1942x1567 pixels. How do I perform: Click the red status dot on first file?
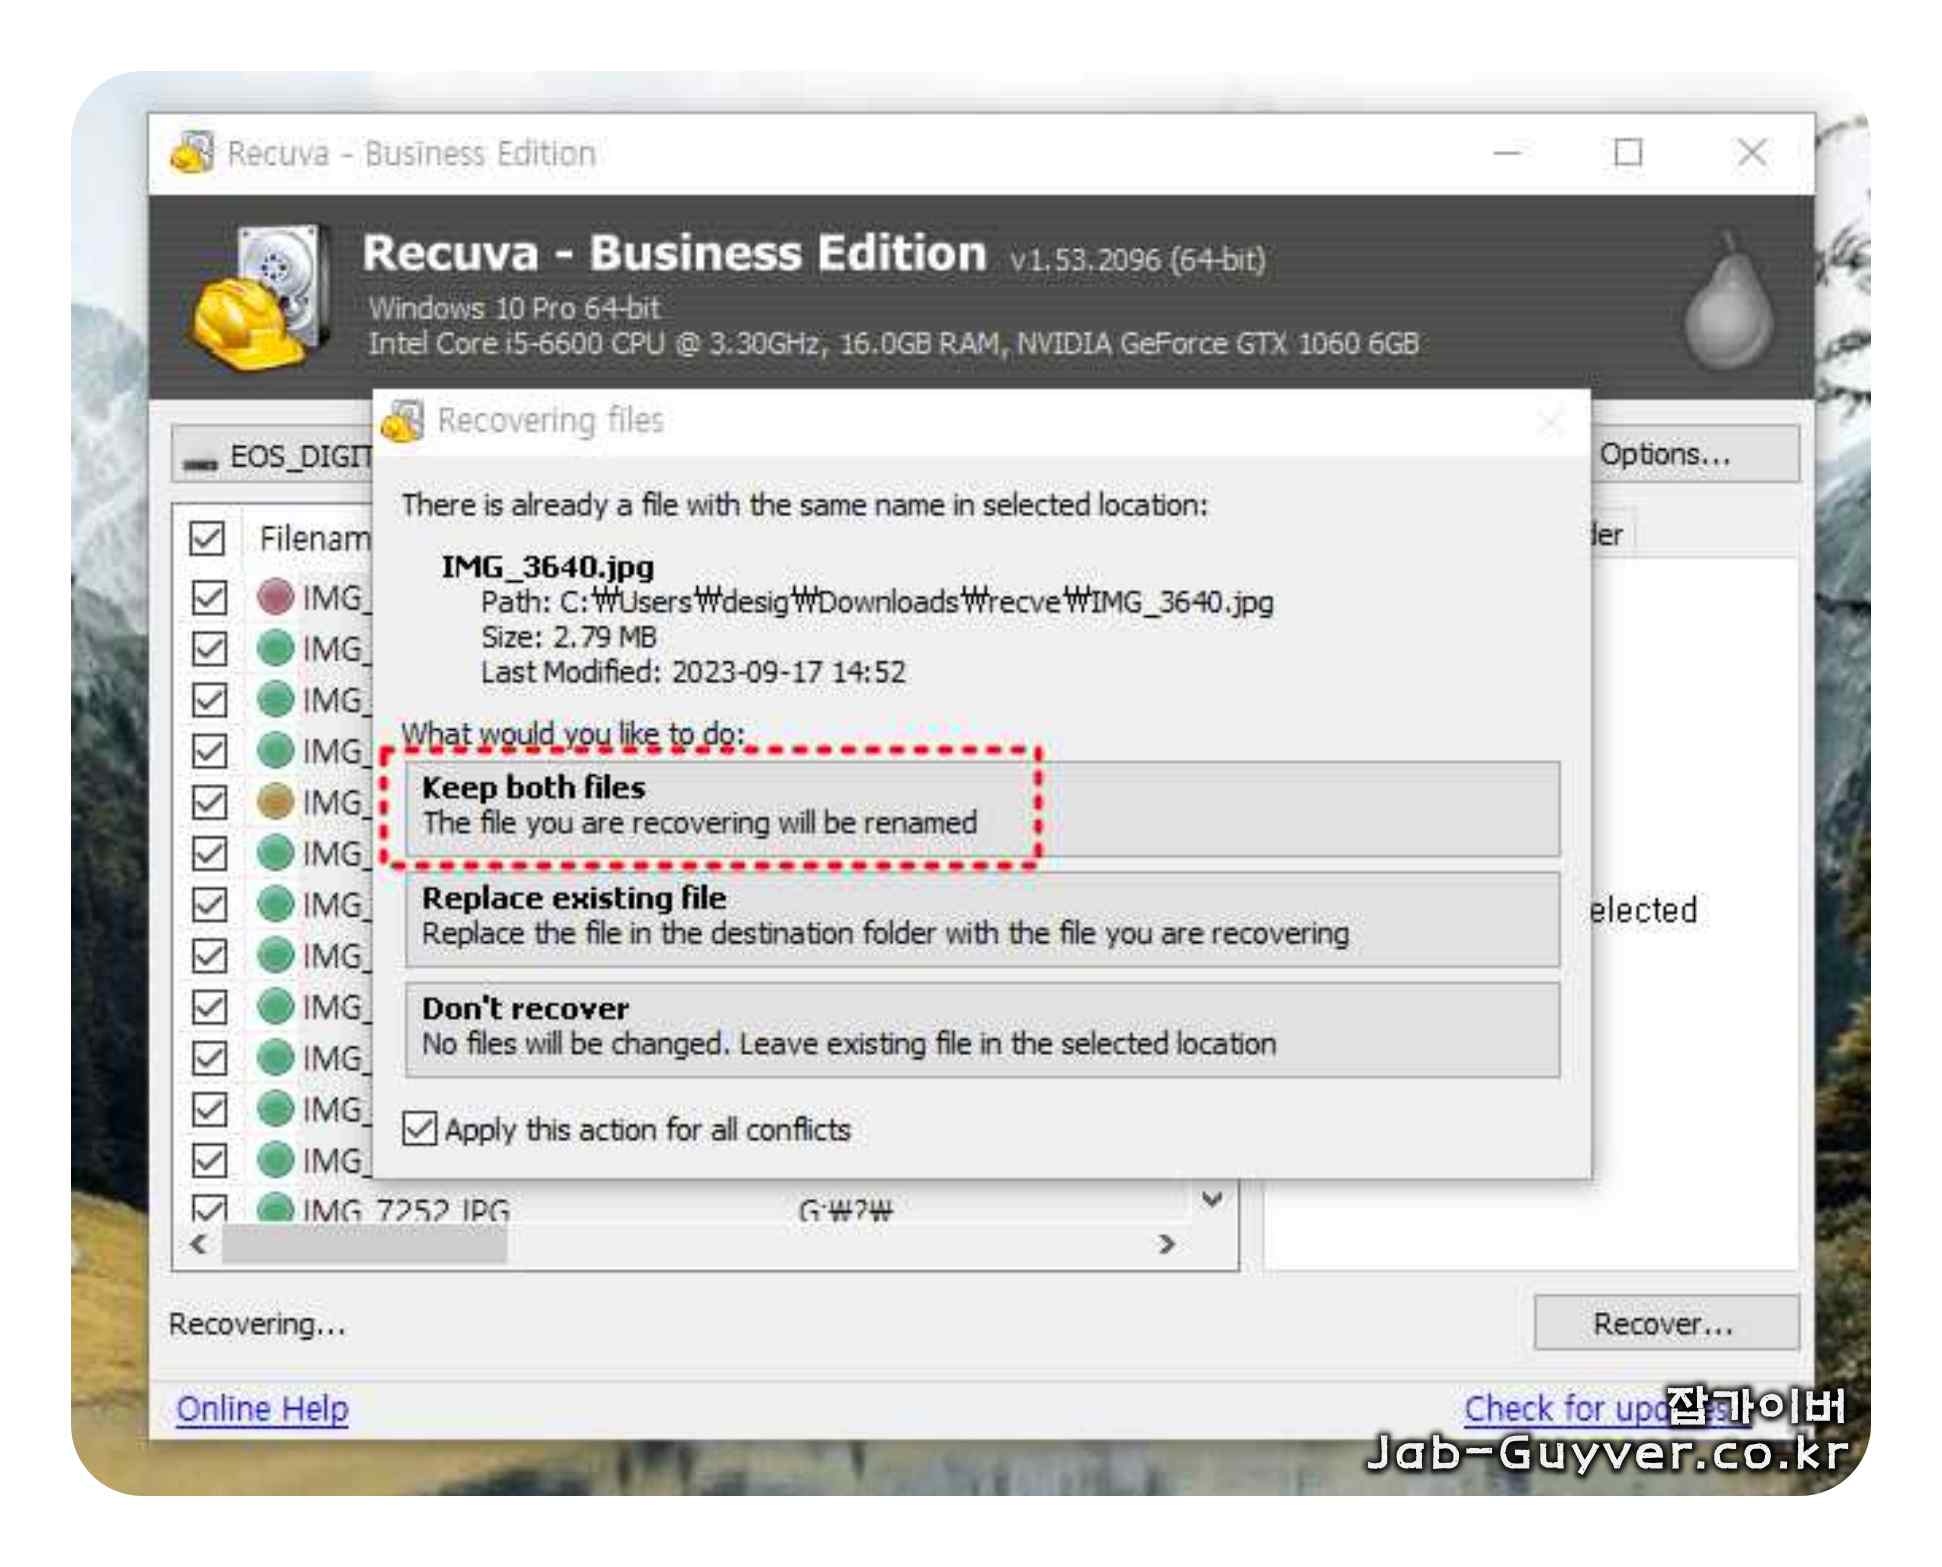click(275, 597)
